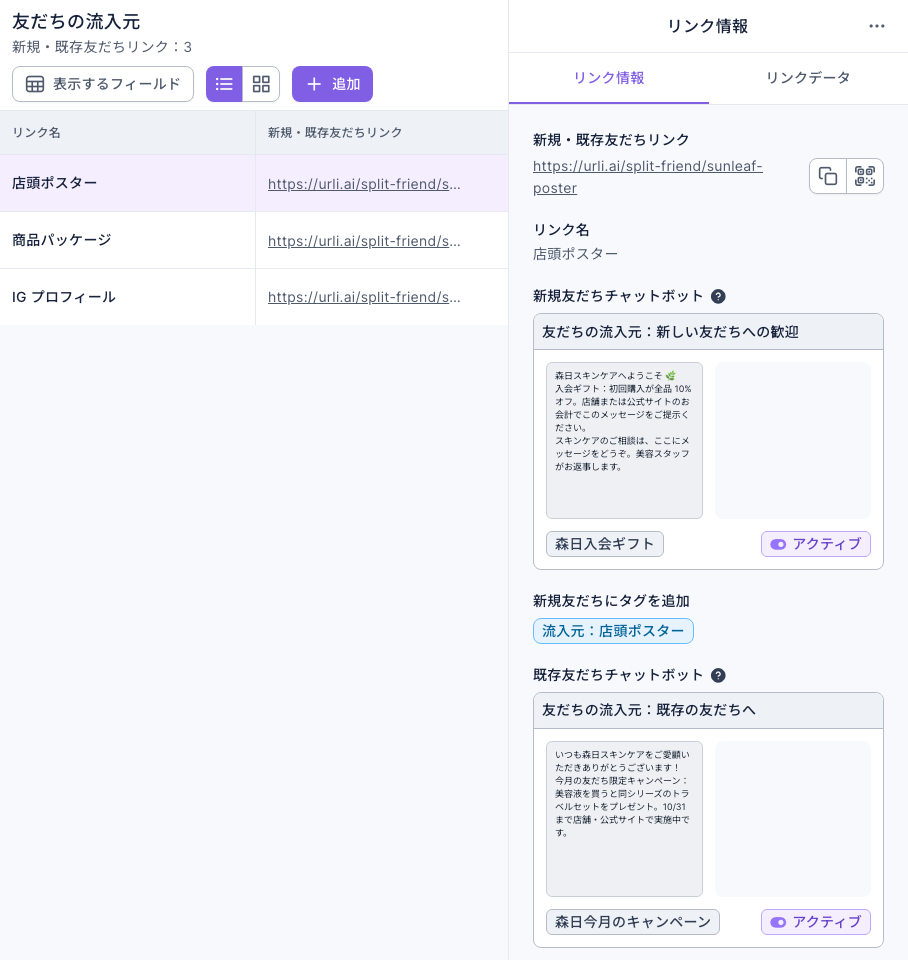Click the 新規・既存友だちリンク column header

pyautogui.click(x=381, y=133)
